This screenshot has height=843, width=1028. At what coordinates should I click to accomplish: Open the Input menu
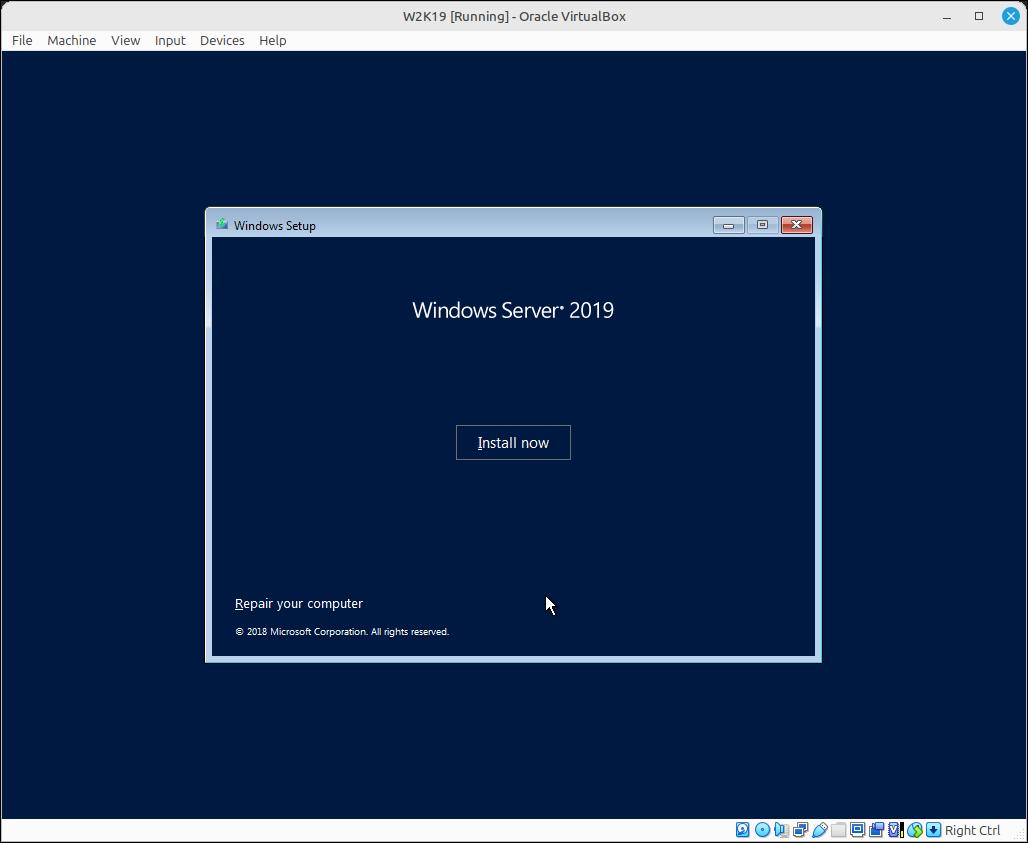point(170,41)
